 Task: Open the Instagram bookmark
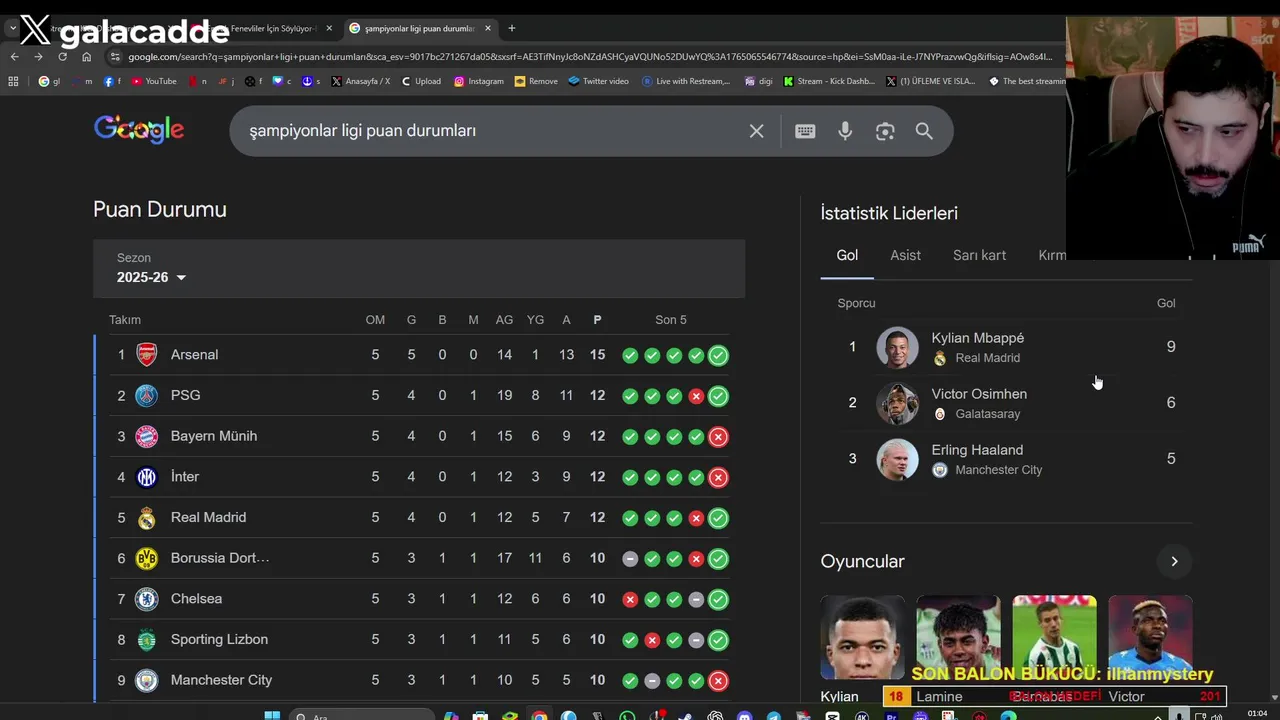[479, 81]
